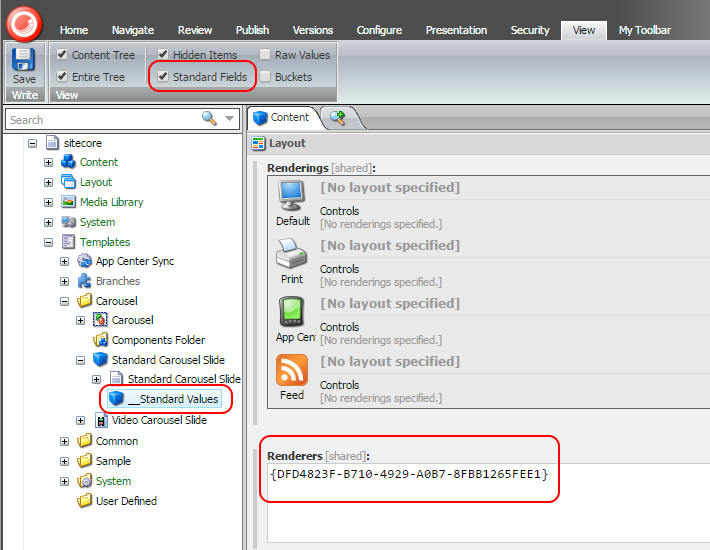The image size is (710, 550).
Task: Click the Video Carousel Slide film icon
Action: click(101, 420)
